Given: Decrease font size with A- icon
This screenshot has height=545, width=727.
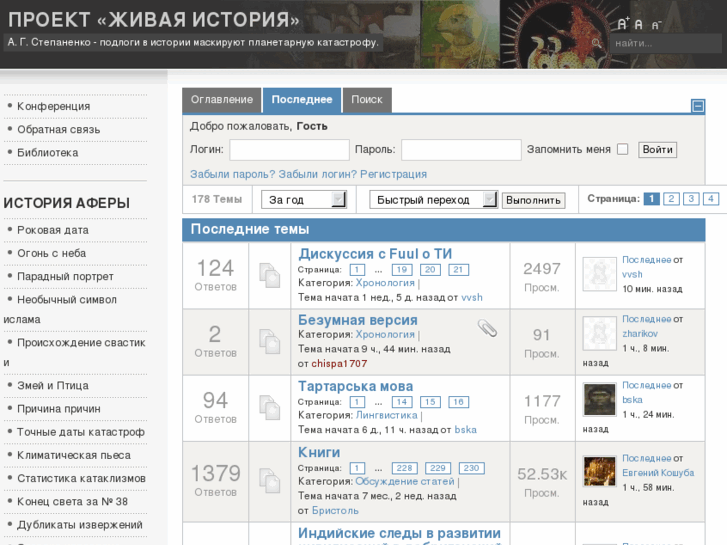Looking at the screenshot, I should (x=656, y=25).
